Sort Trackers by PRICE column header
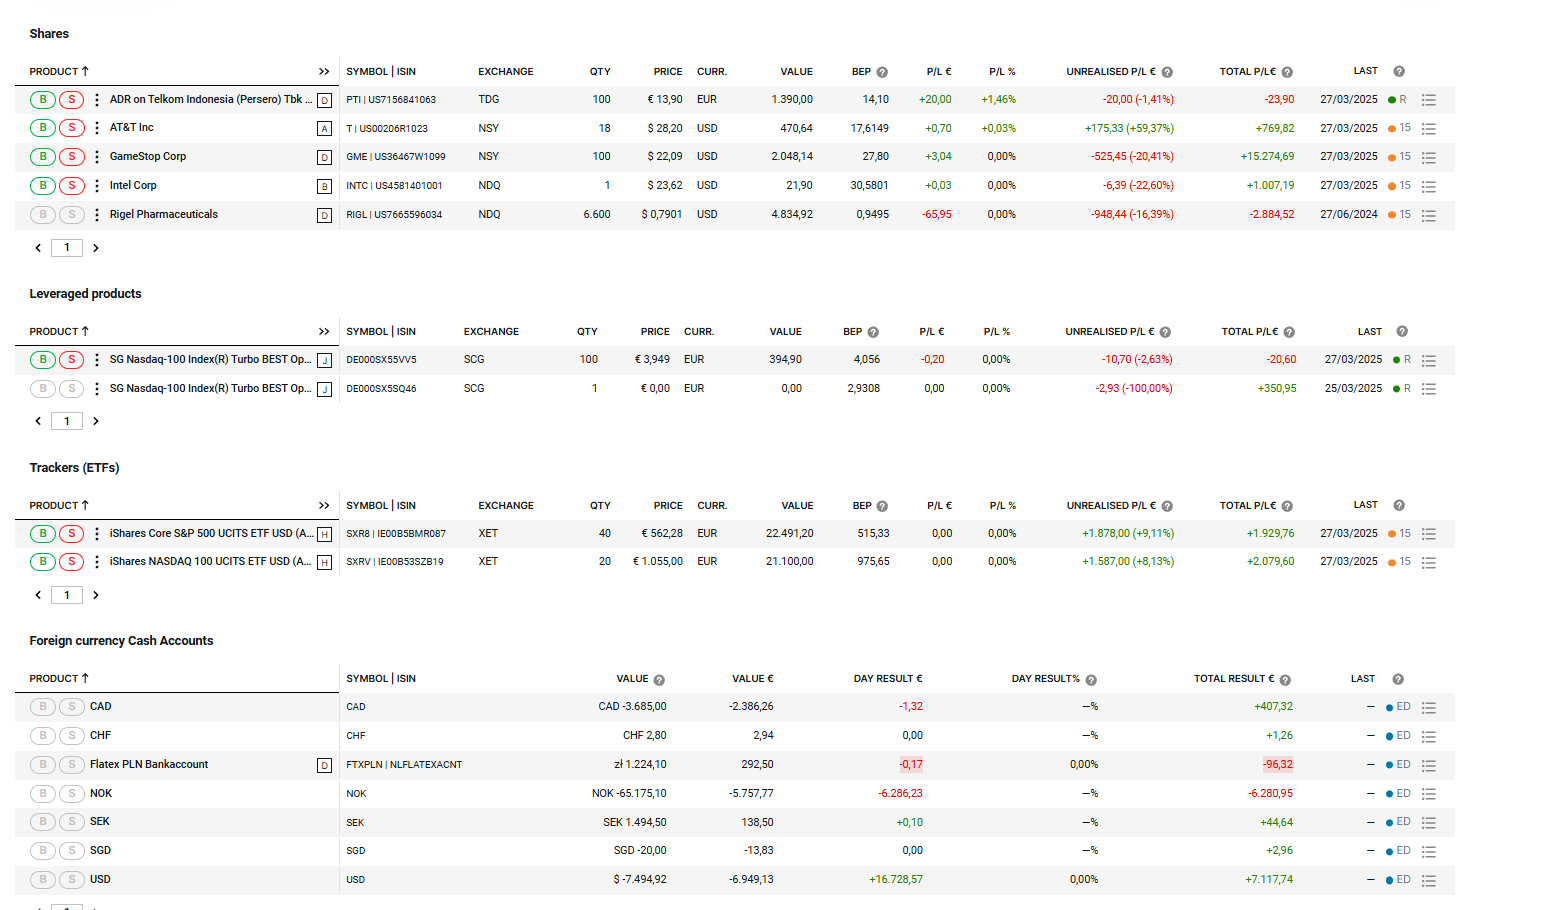 tap(668, 506)
